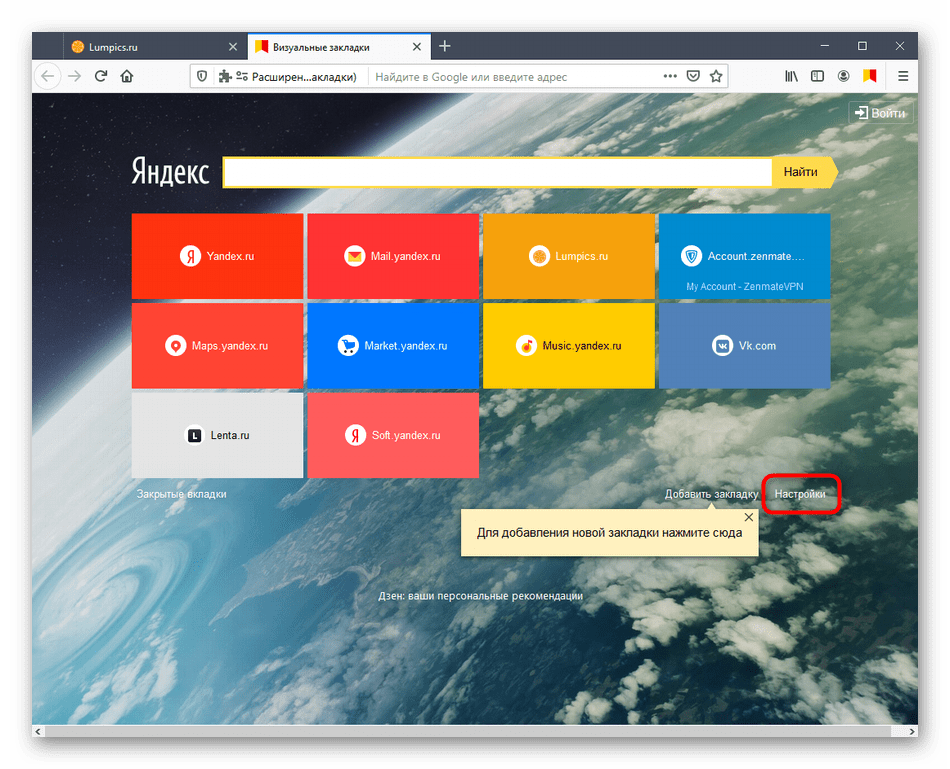Open the Firefox account icon

coord(843,76)
